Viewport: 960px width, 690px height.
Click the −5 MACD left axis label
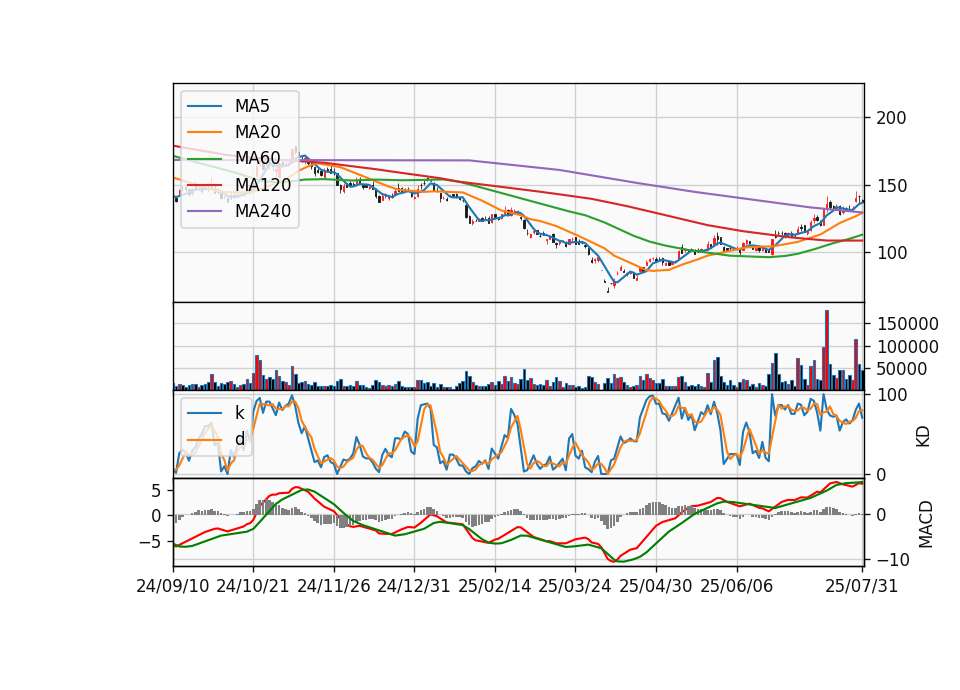[x=151, y=542]
